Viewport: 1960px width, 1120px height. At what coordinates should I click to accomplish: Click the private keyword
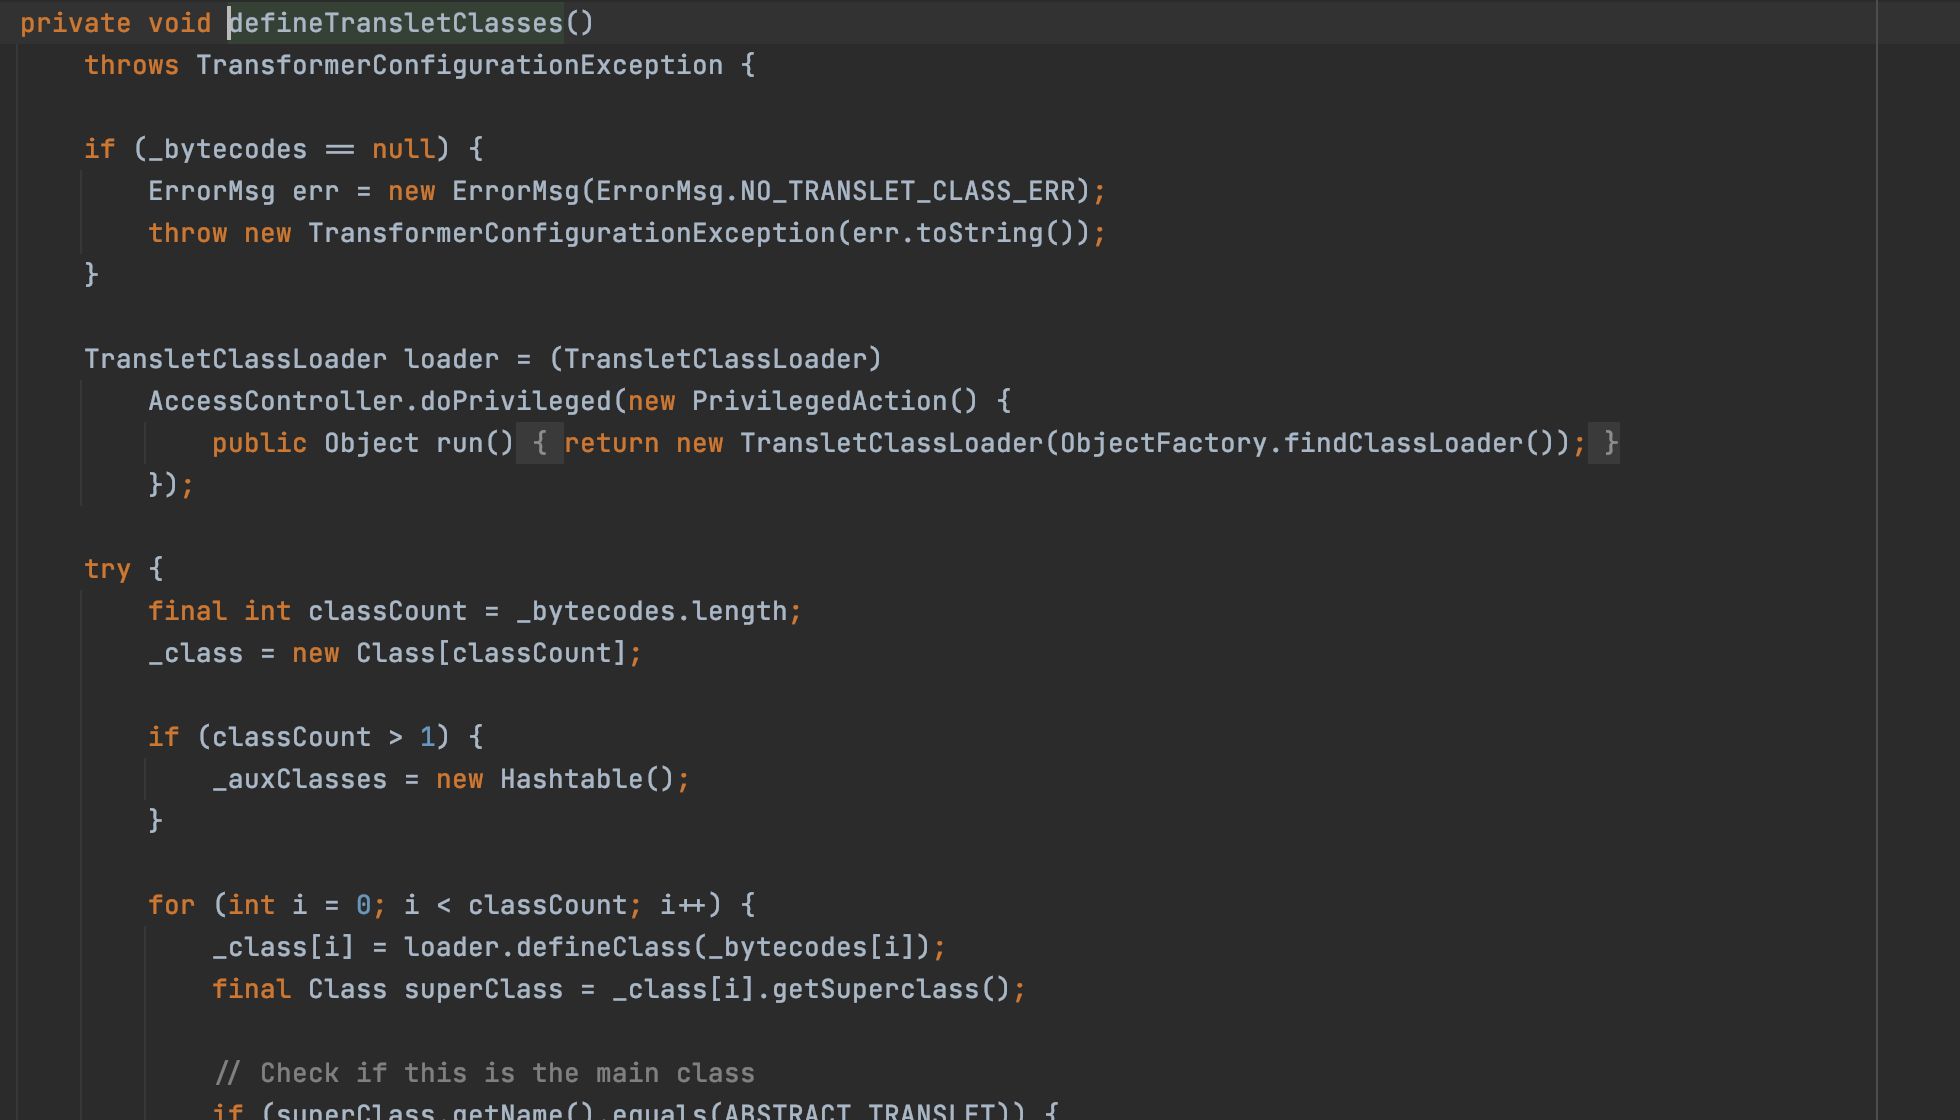76,23
